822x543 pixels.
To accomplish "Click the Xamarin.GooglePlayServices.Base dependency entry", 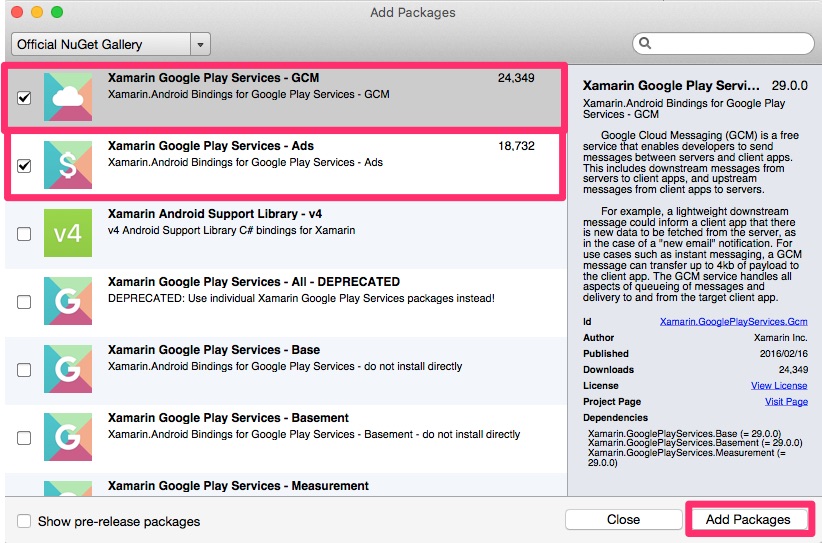I will pyautogui.click(x=684, y=433).
